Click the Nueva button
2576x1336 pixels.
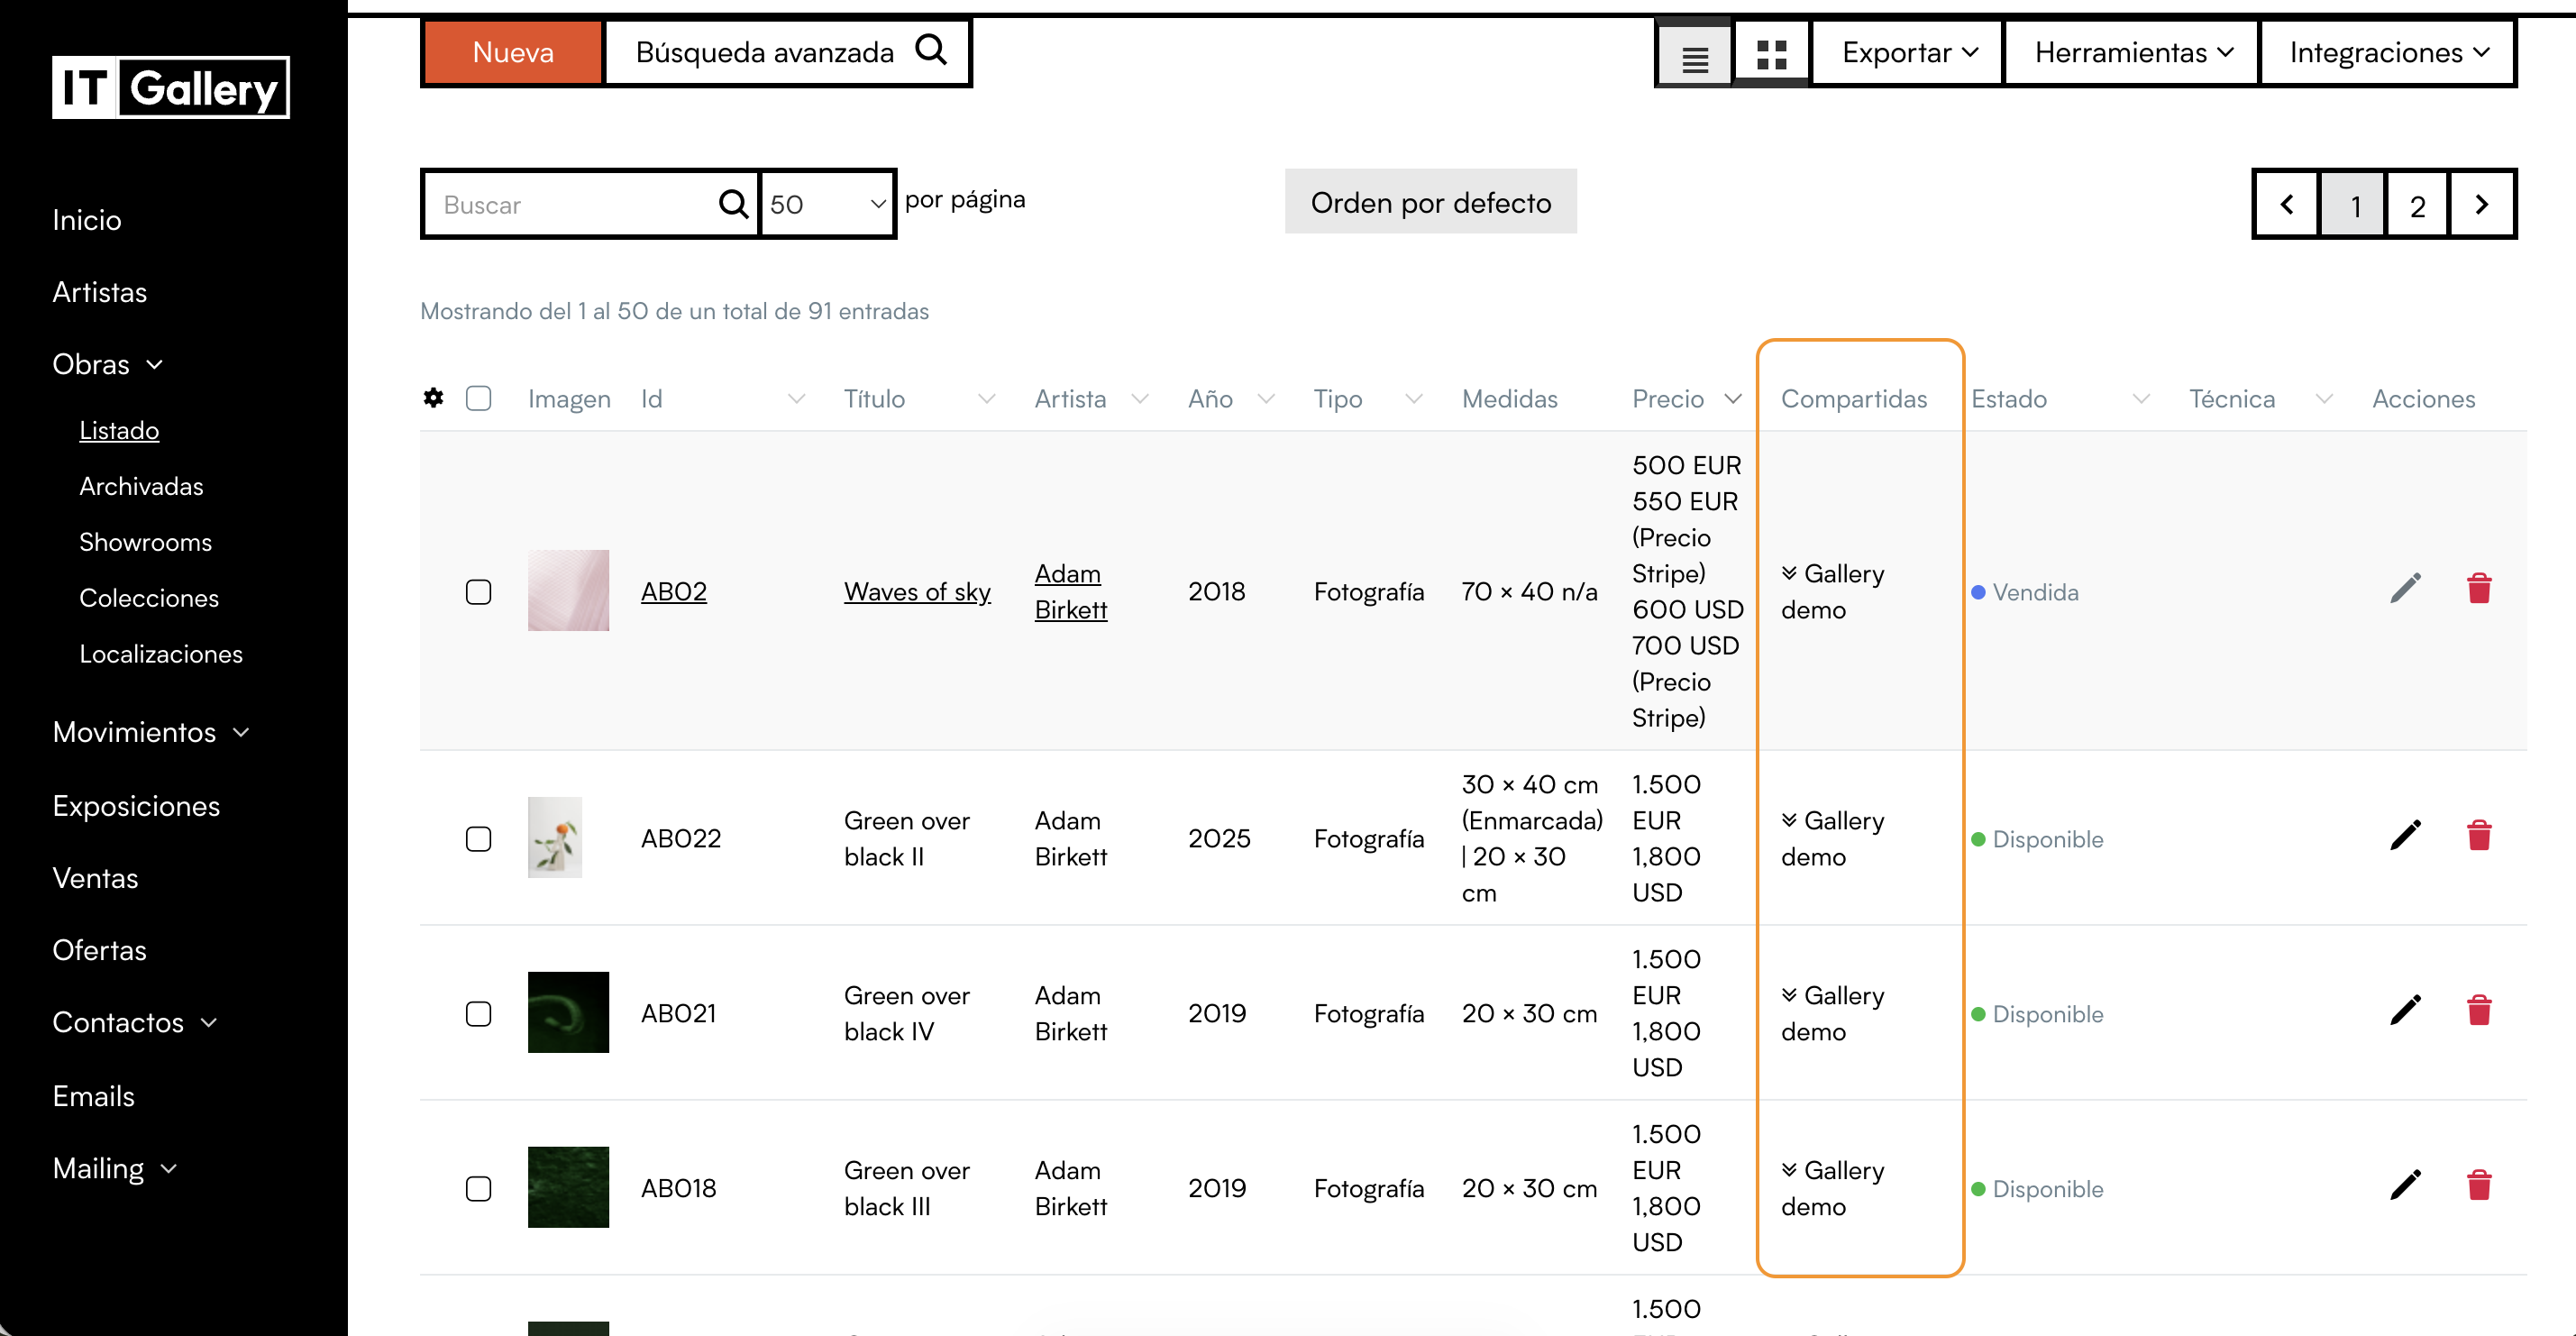[513, 53]
